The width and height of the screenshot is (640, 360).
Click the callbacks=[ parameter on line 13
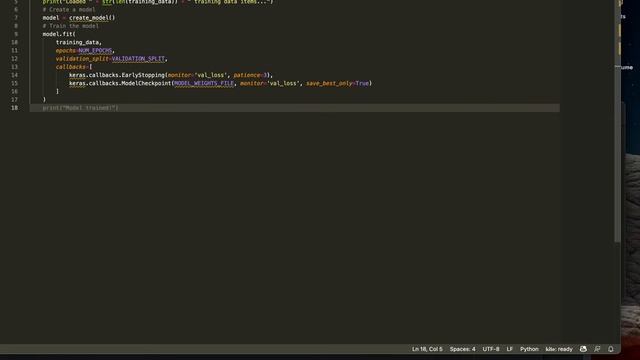[x=74, y=67]
